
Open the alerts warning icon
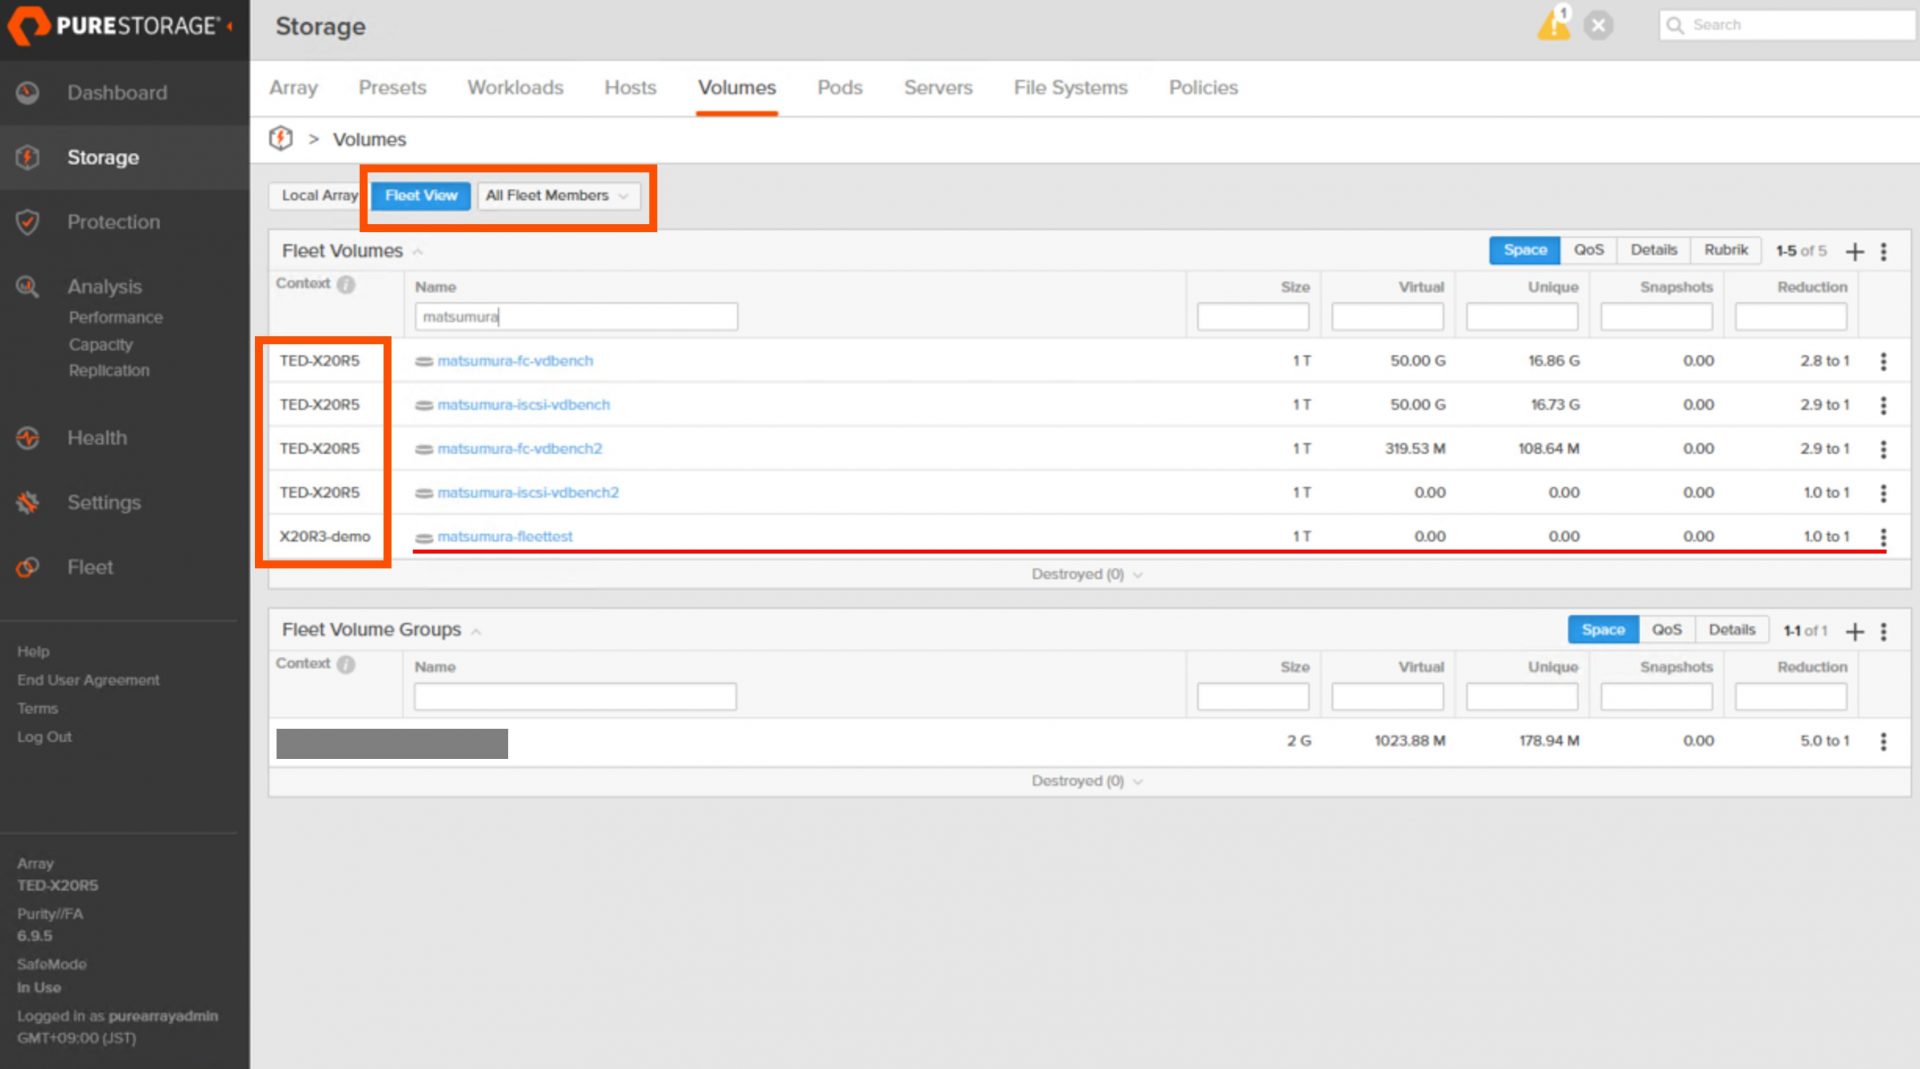(1553, 24)
